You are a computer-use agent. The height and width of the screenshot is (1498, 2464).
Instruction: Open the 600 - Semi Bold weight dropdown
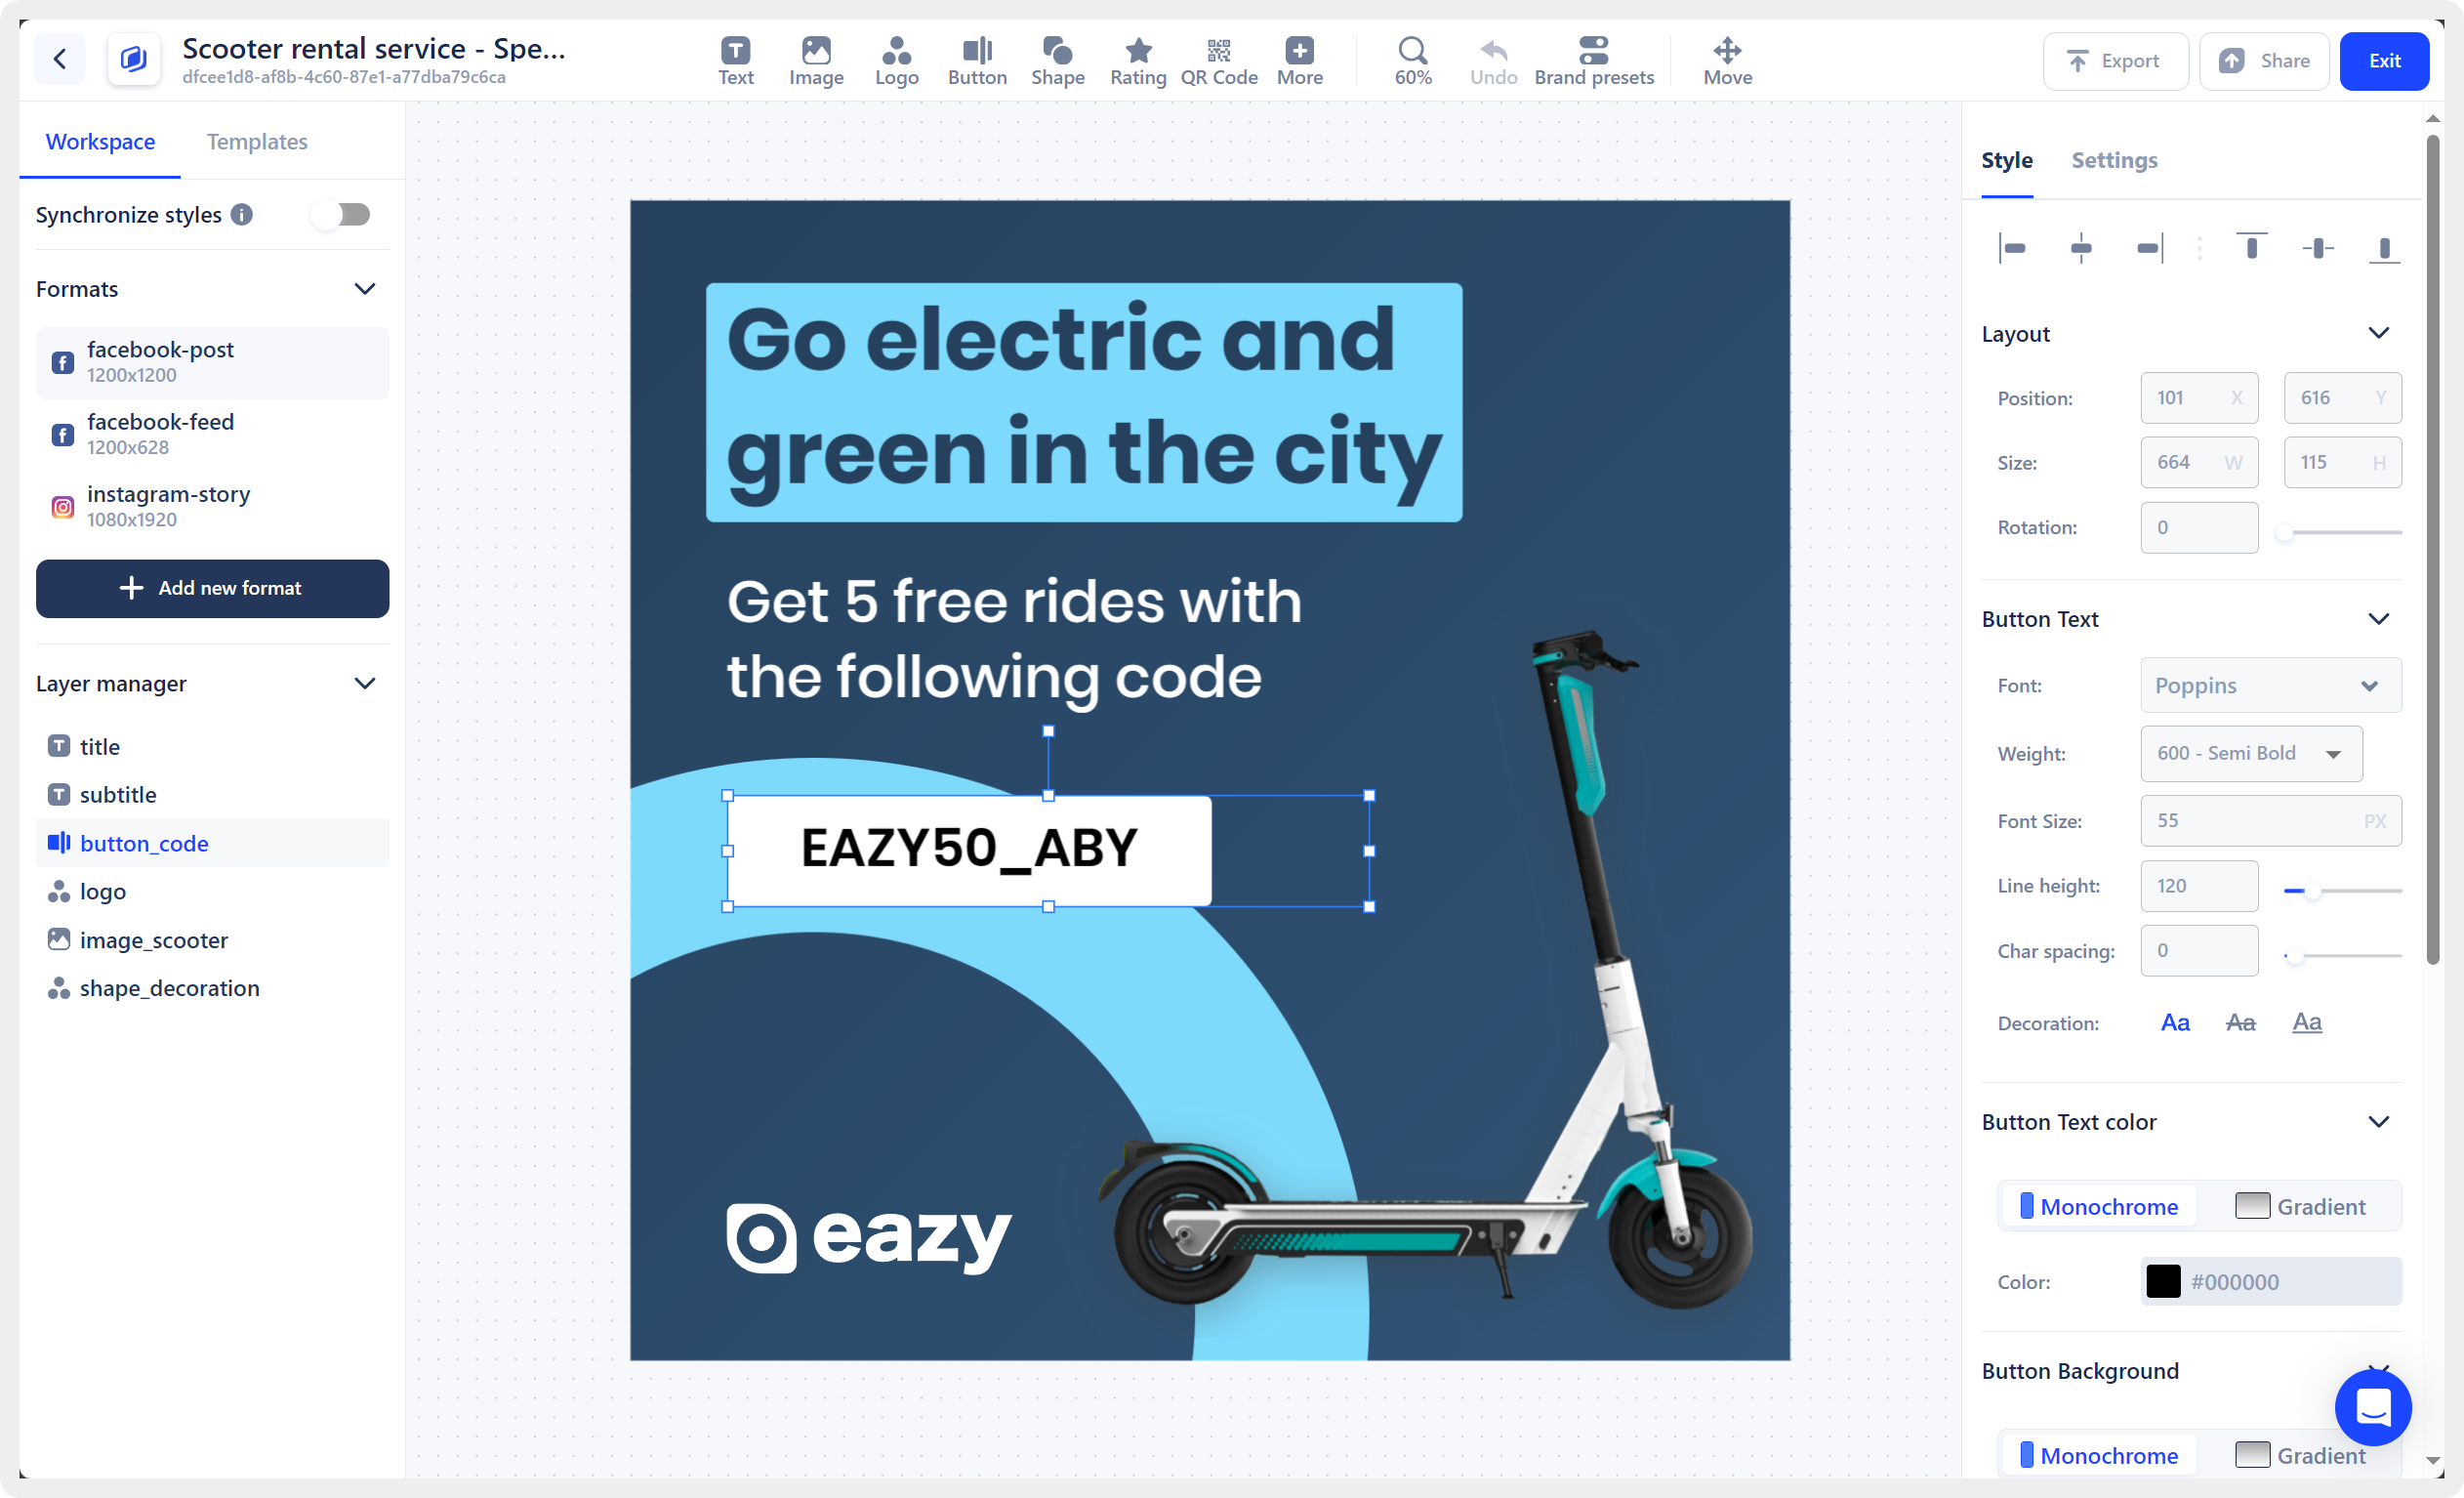[x=2251, y=753]
